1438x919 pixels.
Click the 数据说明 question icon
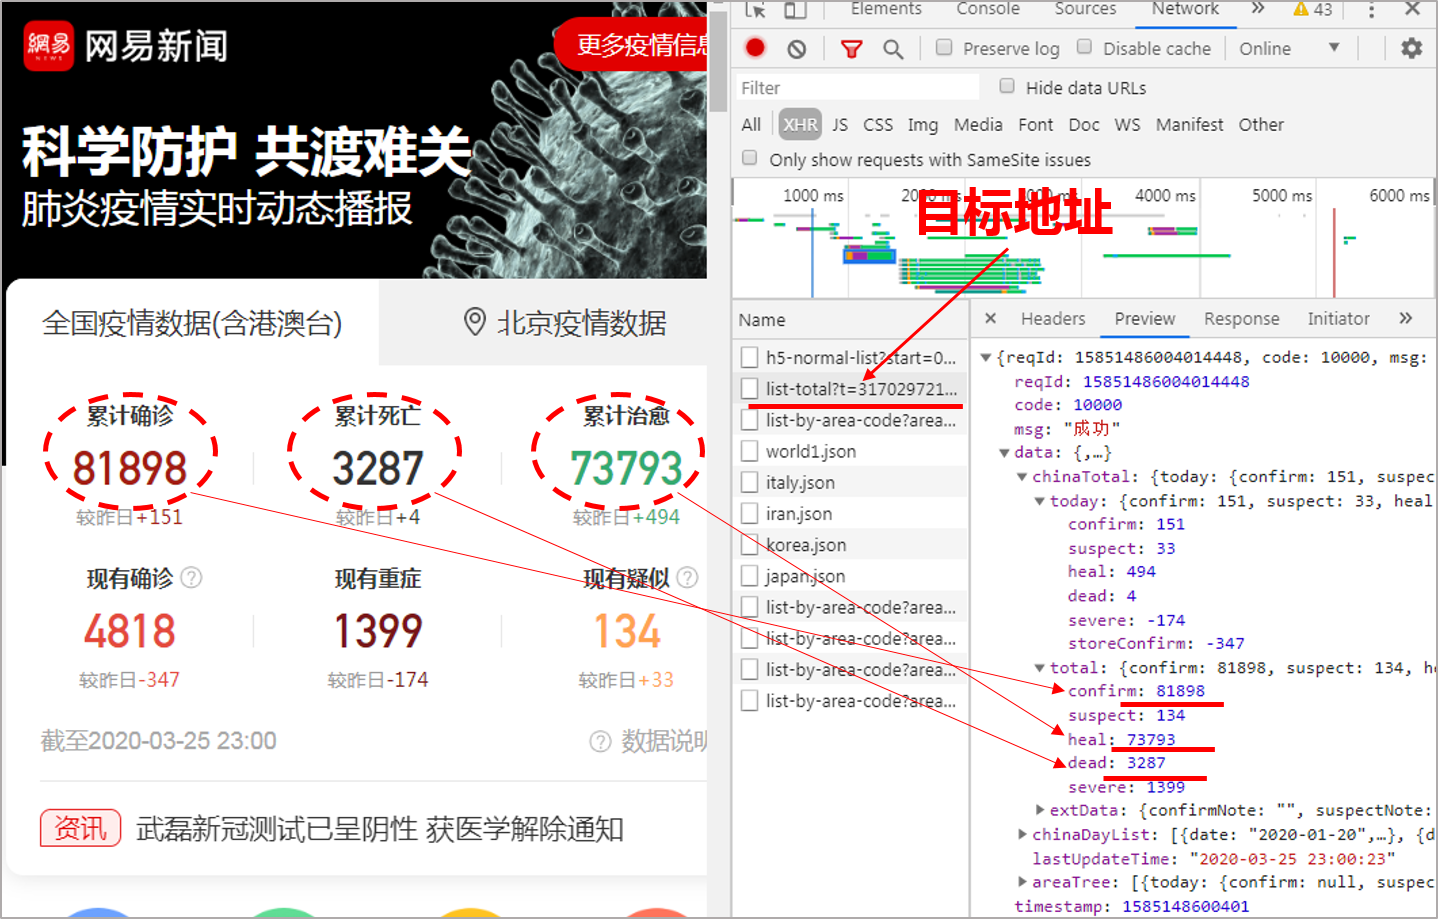pos(600,741)
